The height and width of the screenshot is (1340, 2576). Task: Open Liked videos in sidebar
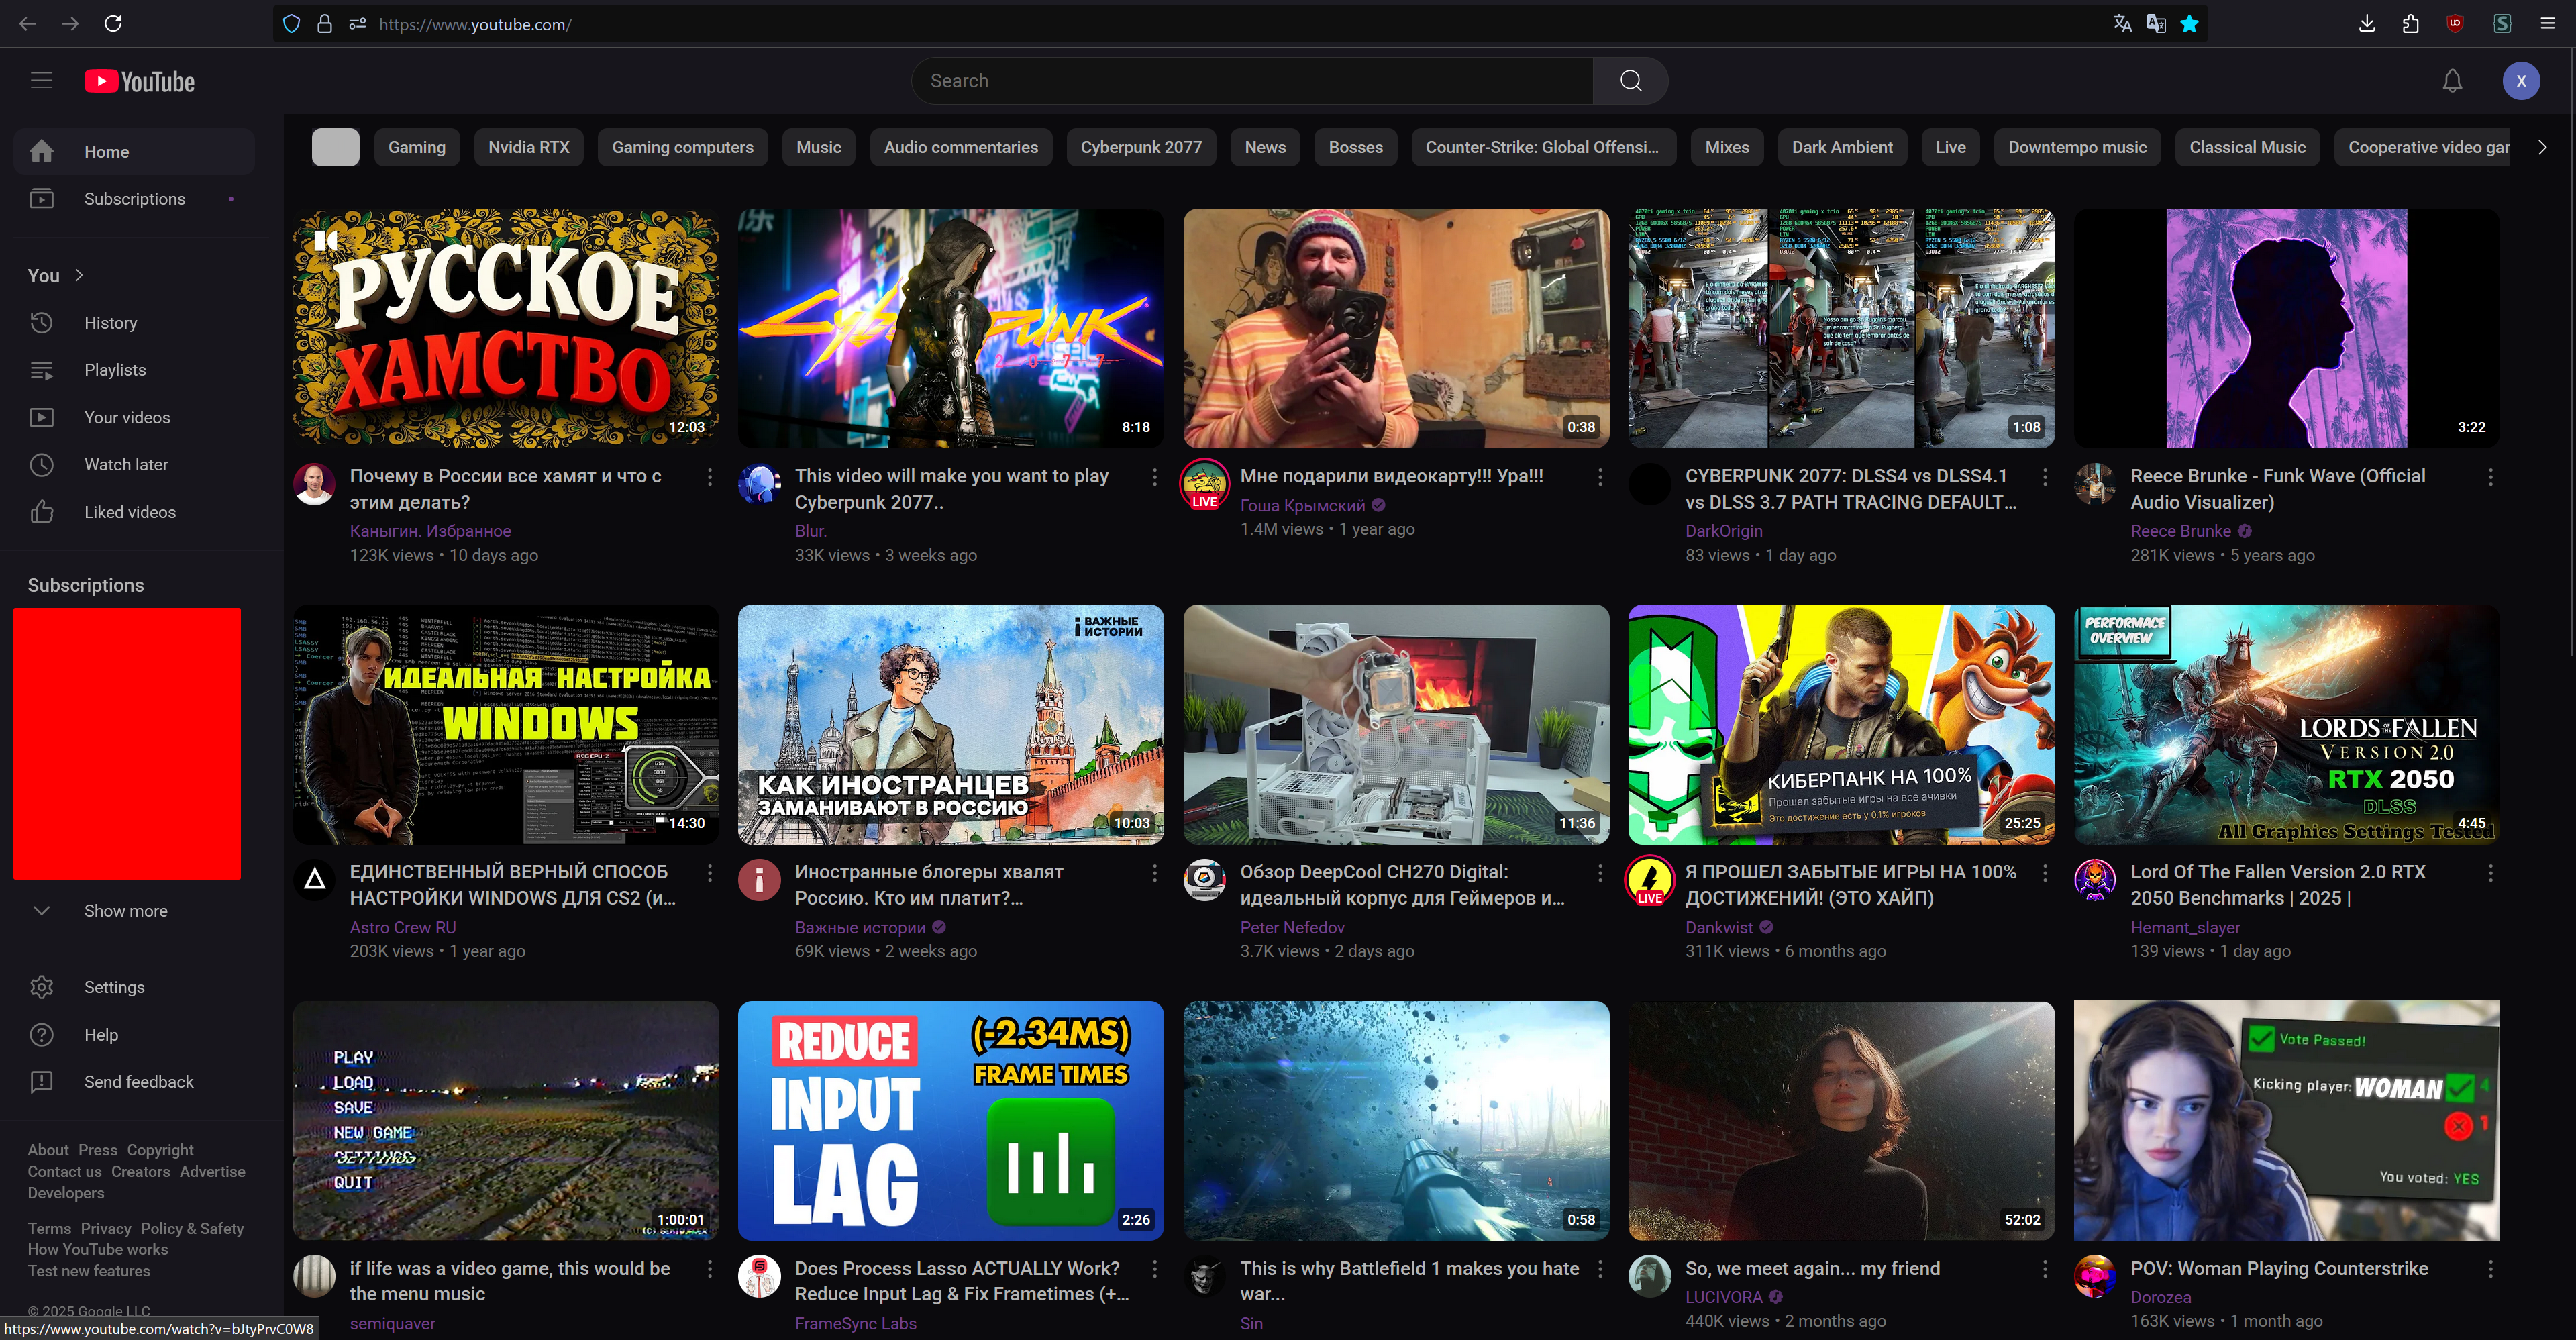[x=134, y=511]
